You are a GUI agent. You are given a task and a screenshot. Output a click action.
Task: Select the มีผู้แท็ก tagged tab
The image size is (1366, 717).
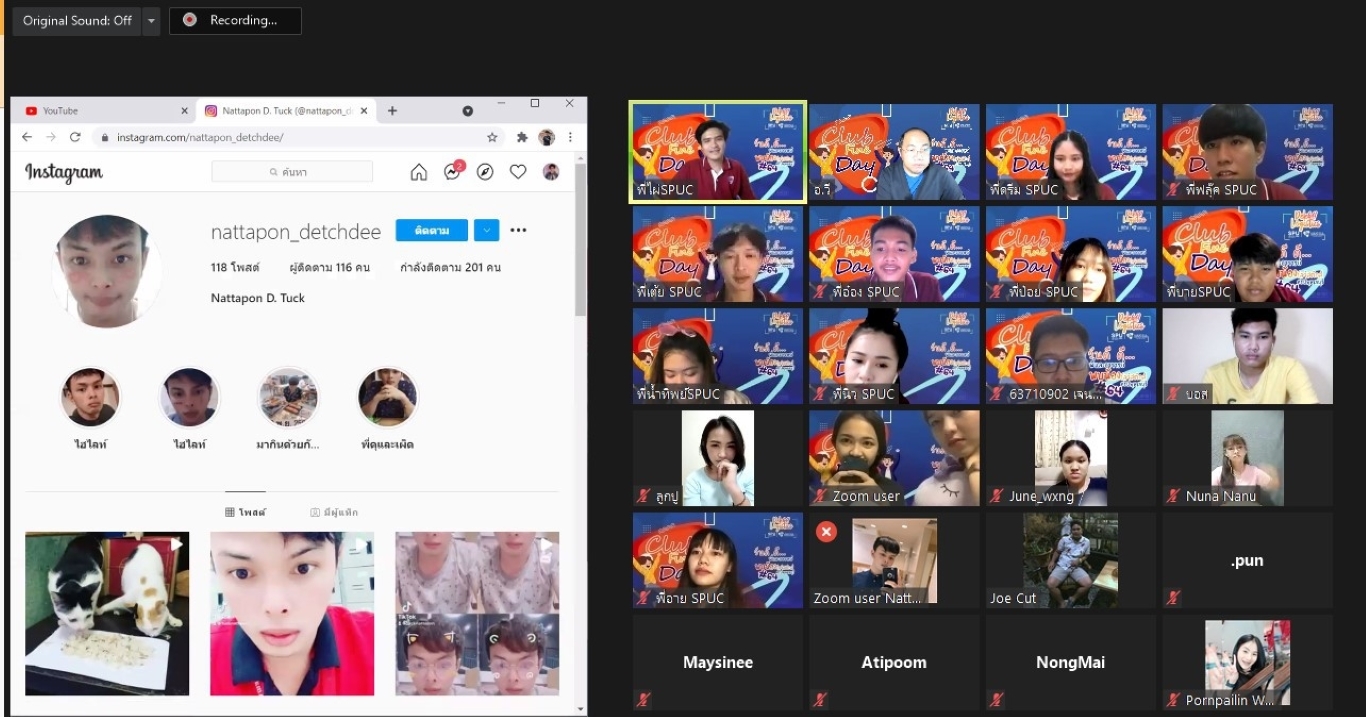(x=334, y=512)
